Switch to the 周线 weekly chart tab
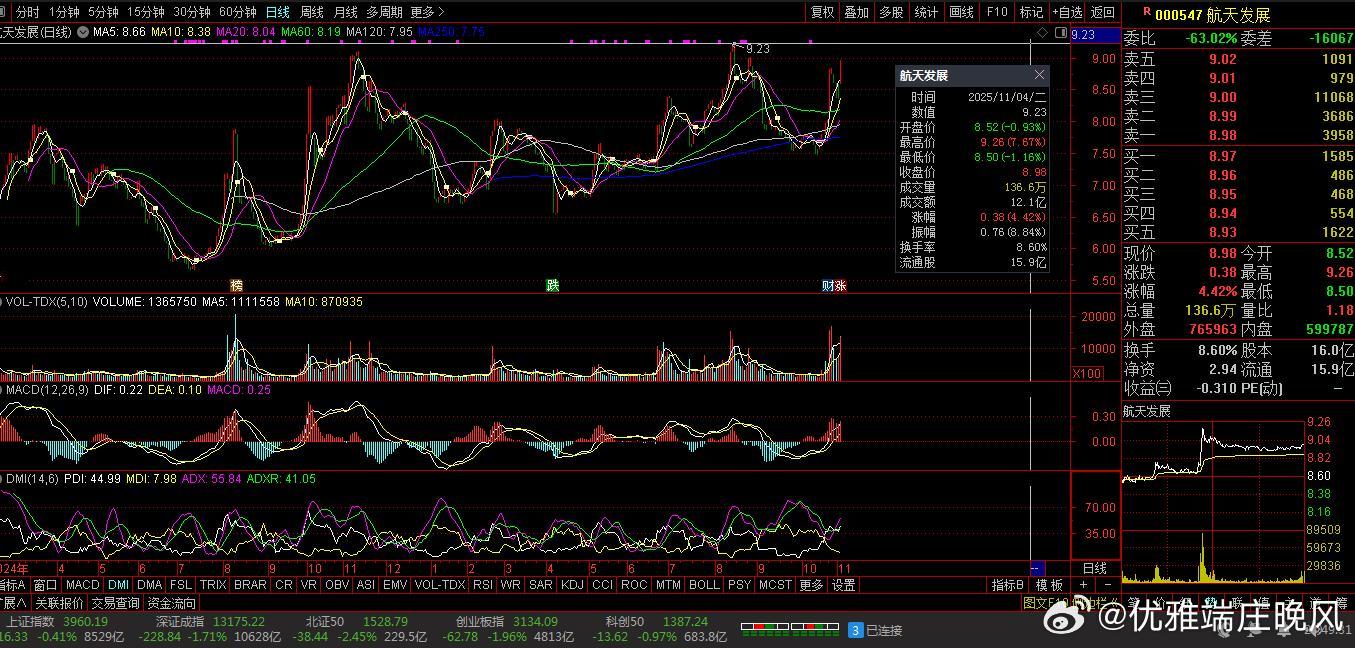This screenshot has width=1355, height=648. [312, 12]
